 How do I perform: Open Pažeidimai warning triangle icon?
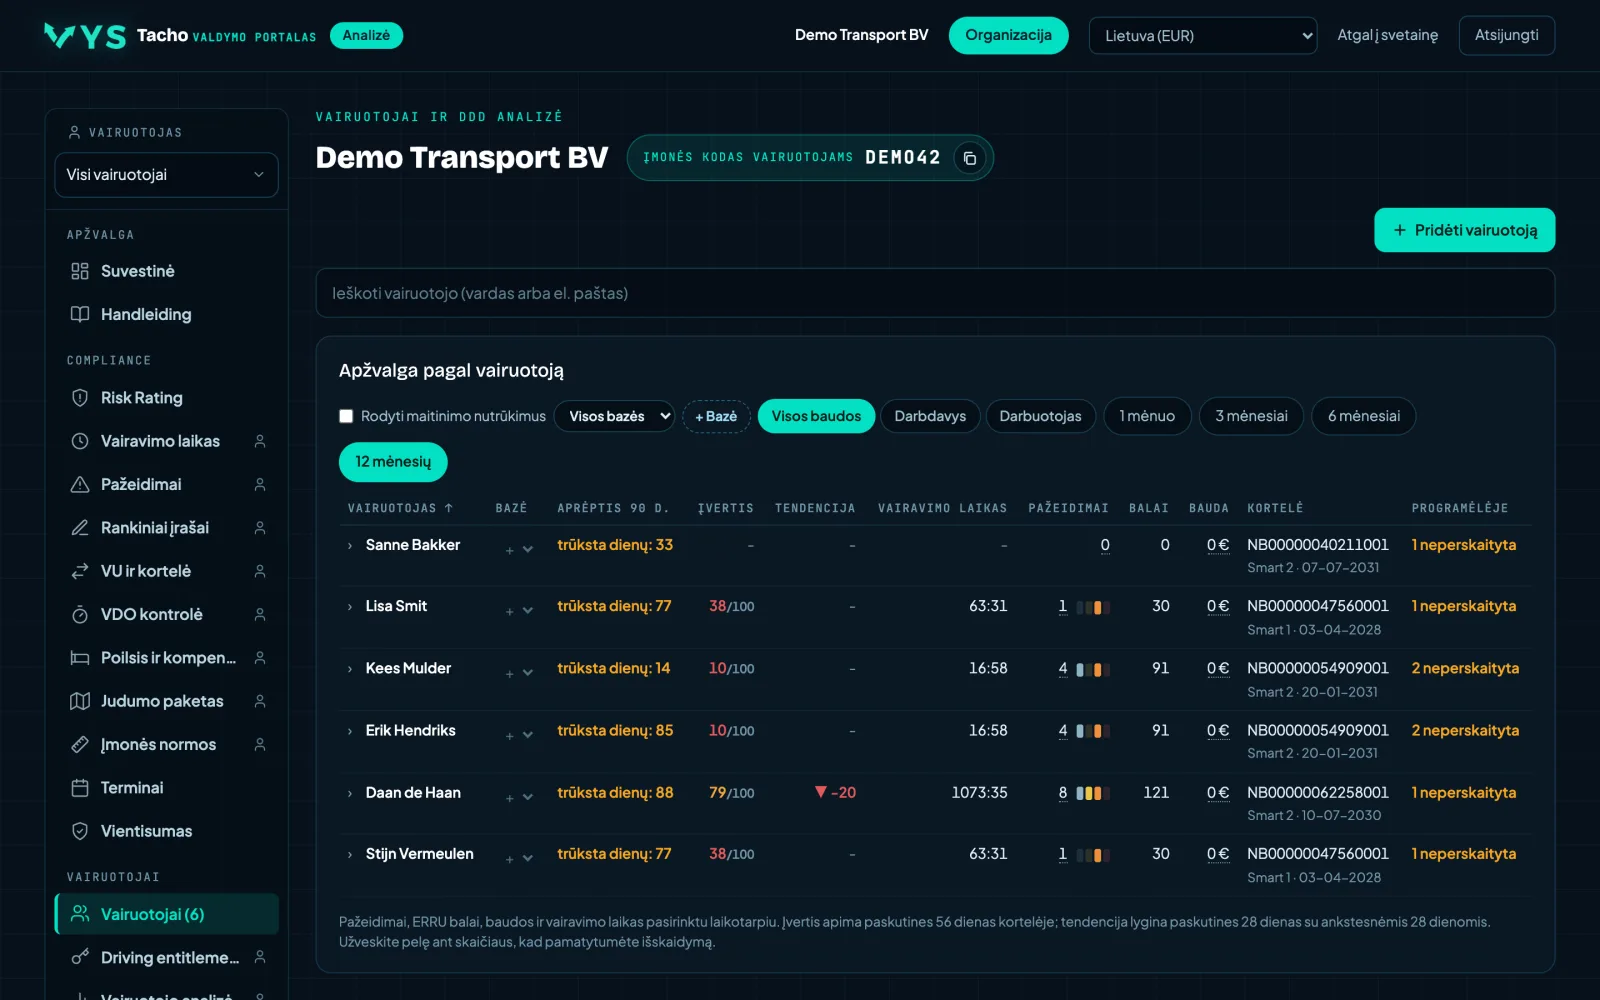point(80,484)
